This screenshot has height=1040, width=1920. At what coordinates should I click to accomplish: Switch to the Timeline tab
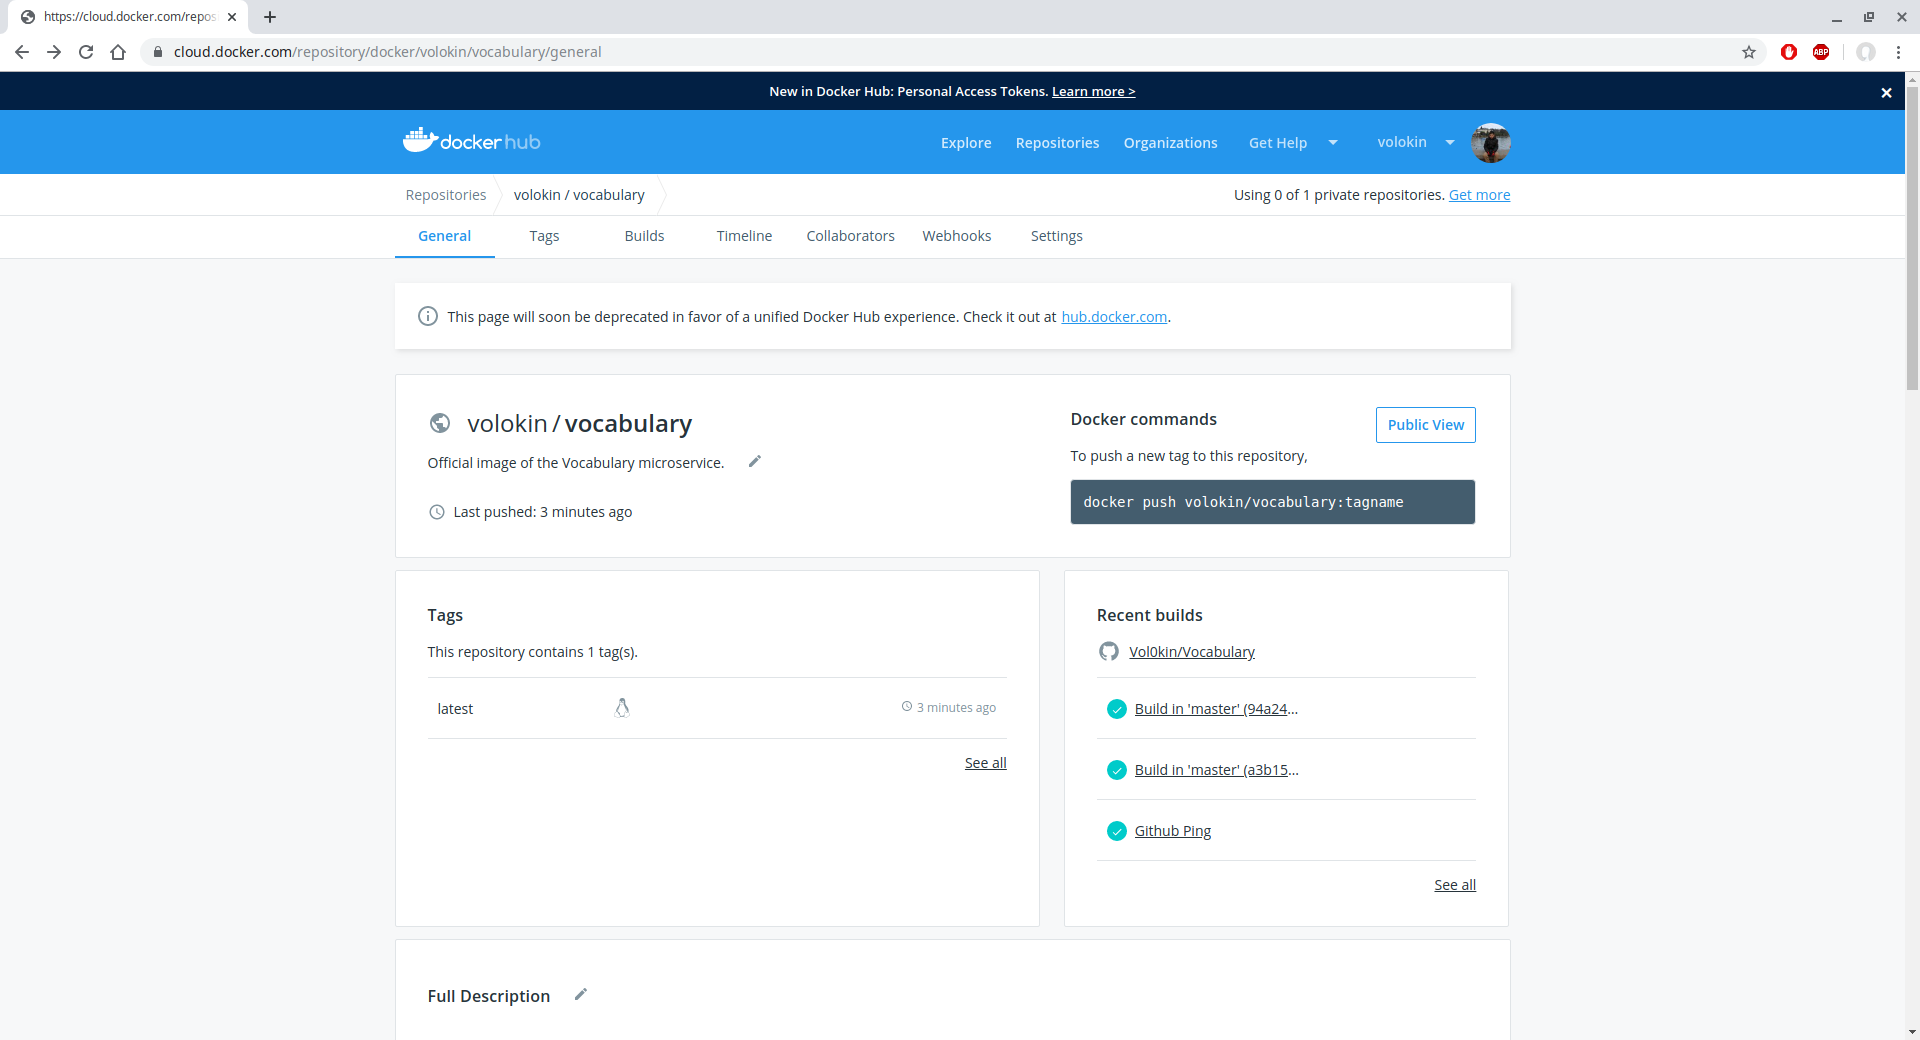click(x=744, y=236)
